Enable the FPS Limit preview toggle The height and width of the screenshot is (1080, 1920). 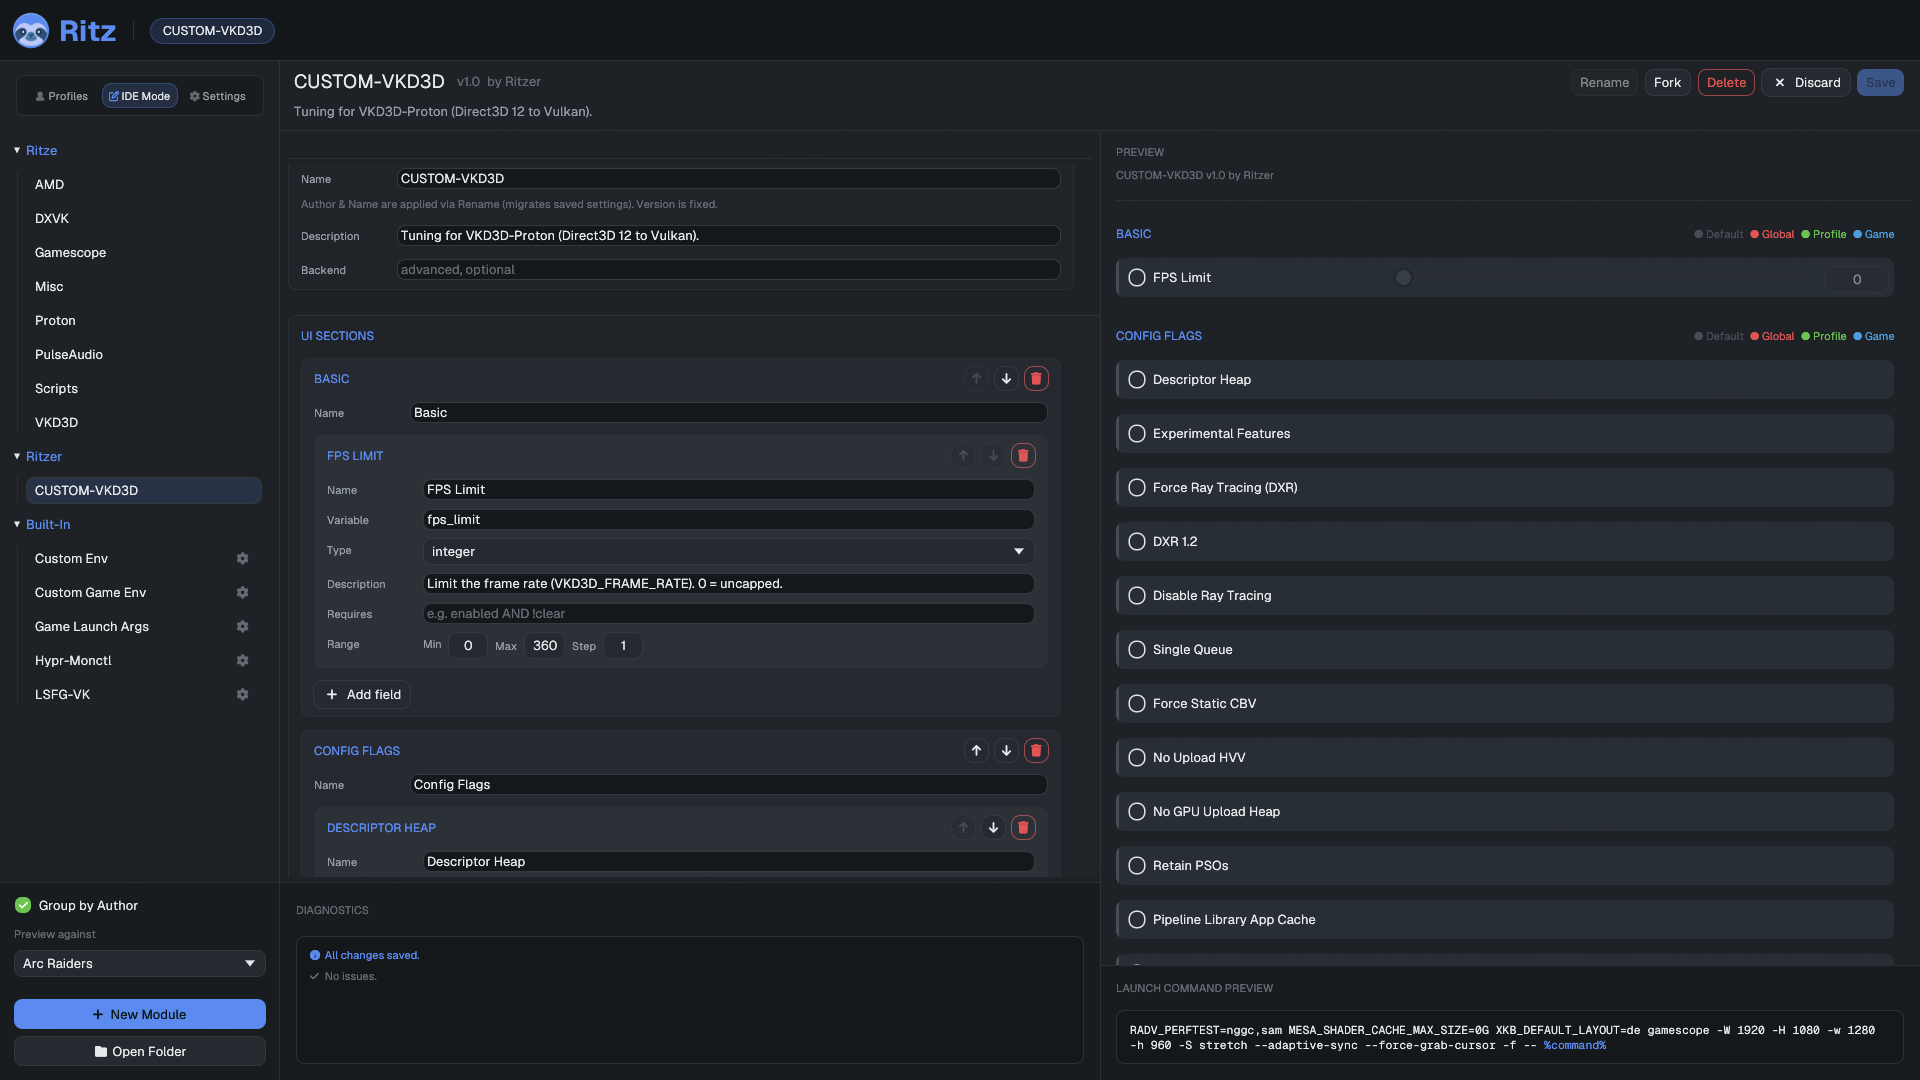[1137, 278]
